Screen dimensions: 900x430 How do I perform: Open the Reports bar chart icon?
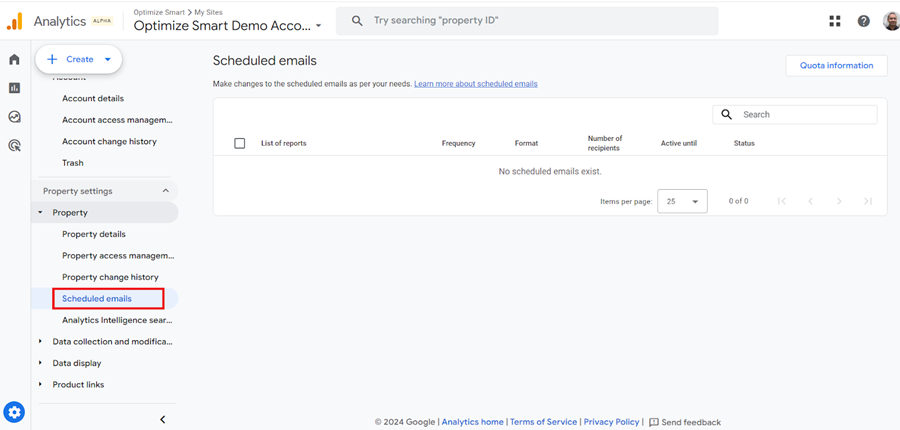click(14, 88)
